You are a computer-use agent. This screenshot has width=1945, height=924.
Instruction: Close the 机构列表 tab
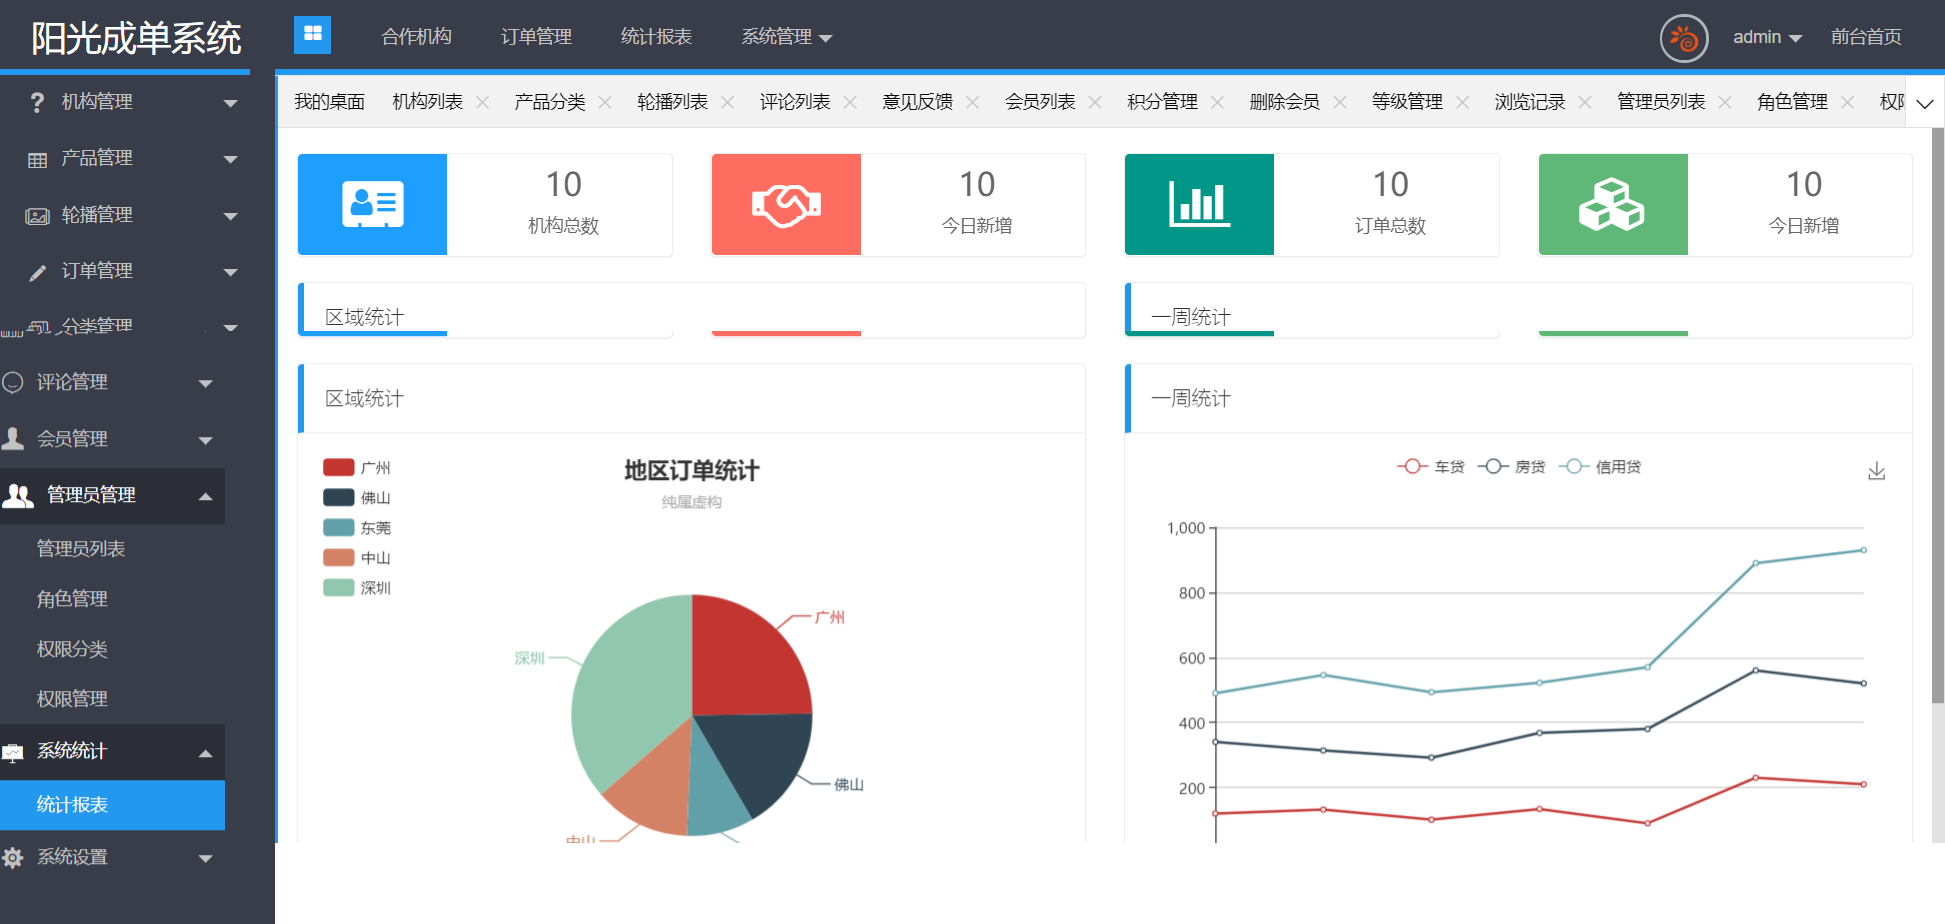point(482,102)
